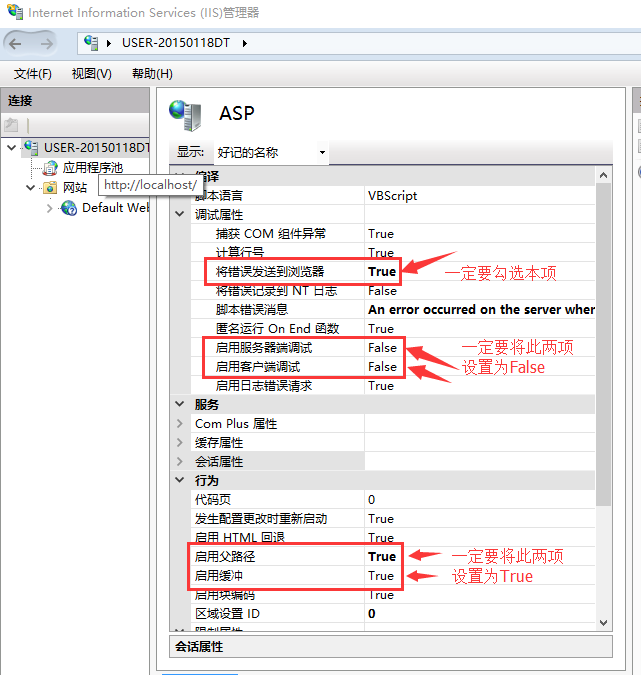
Task: Click the 网站 sites folder icon
Action: pyautogui.click(x=50, y=187)
